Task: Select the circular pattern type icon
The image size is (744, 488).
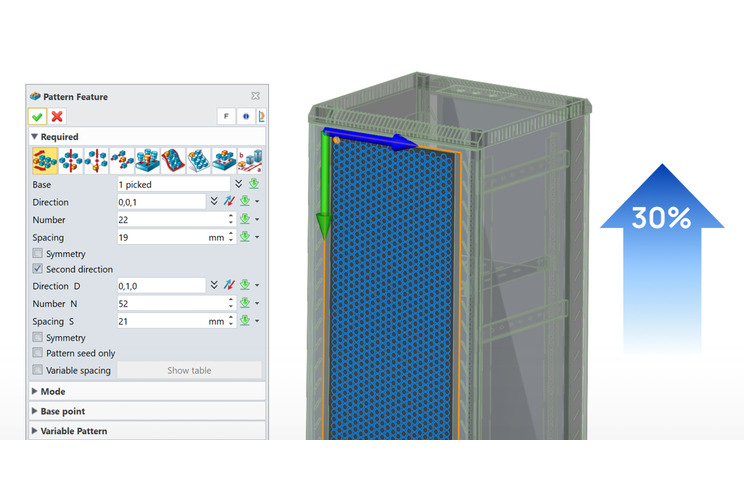Action: [70, 159]
